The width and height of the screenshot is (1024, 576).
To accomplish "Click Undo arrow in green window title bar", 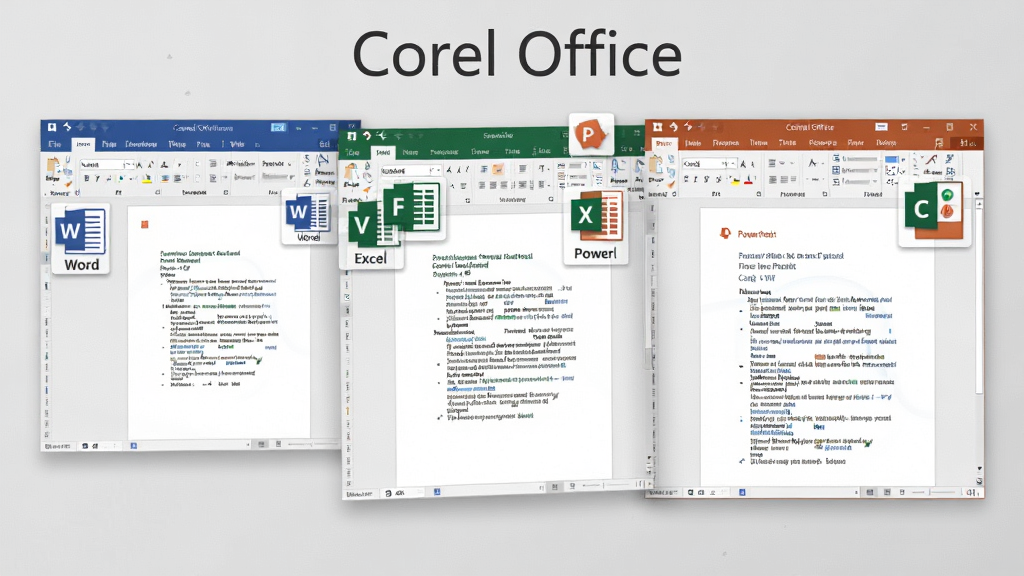I will 367,136.
